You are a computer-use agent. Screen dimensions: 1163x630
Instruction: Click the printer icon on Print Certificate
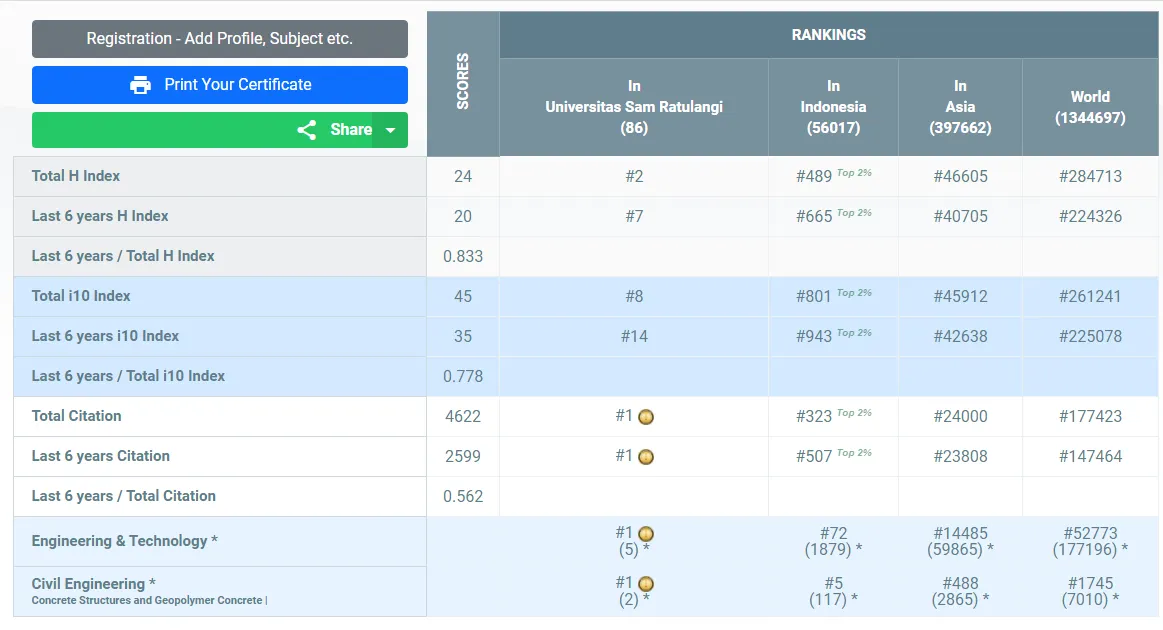point(140,85)
